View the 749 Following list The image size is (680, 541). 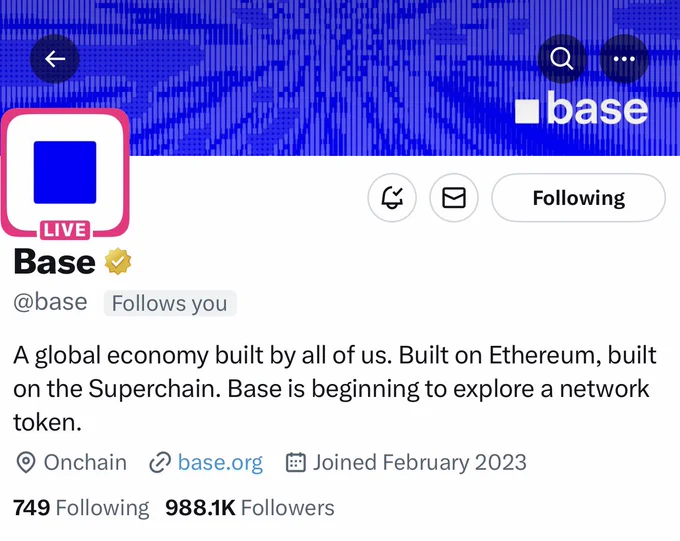point(81,508)
